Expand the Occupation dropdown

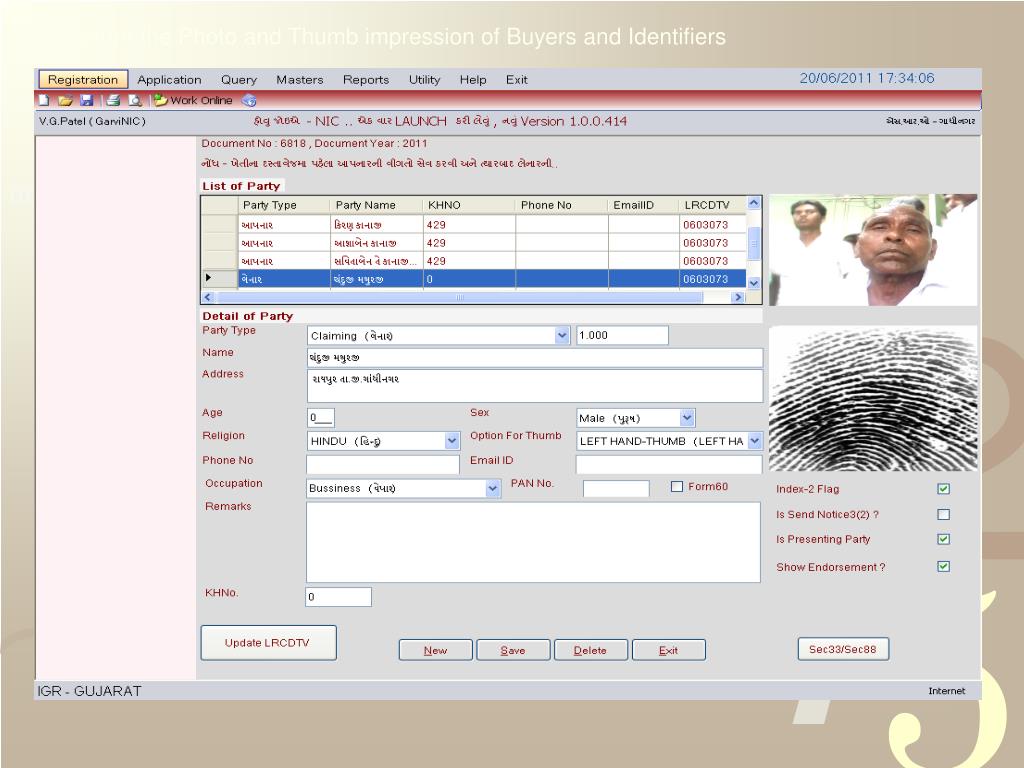click(x=493, y=488)
